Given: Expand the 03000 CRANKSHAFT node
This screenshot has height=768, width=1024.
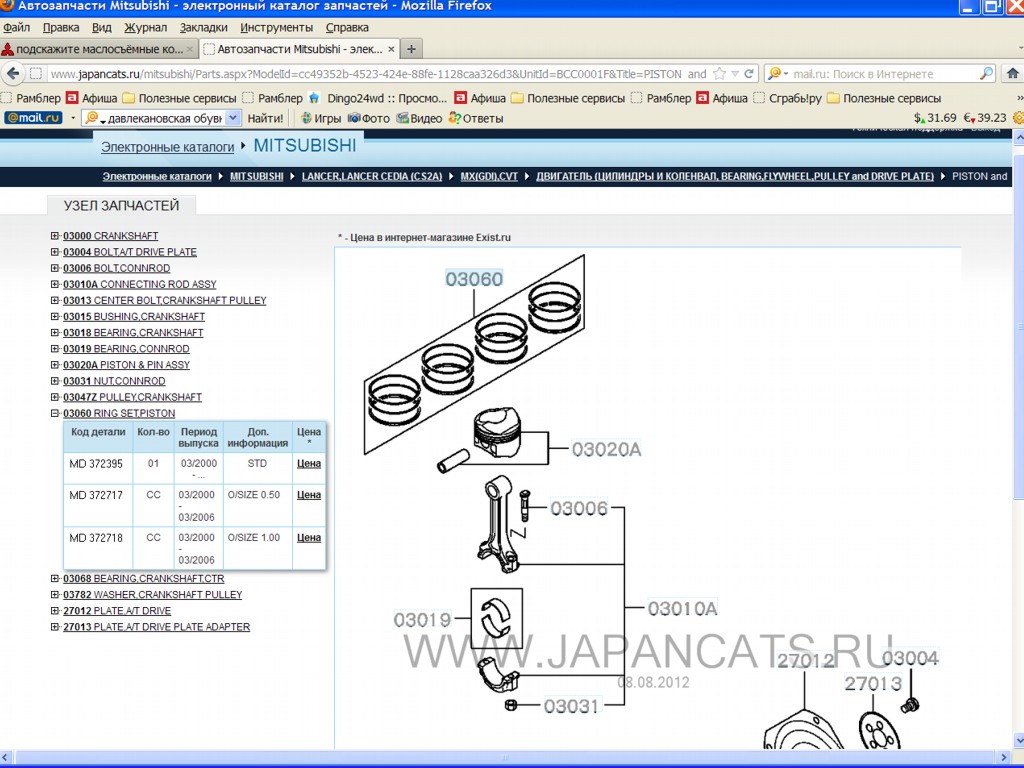Looking at the screenshot, I should (x=55, y=236).
